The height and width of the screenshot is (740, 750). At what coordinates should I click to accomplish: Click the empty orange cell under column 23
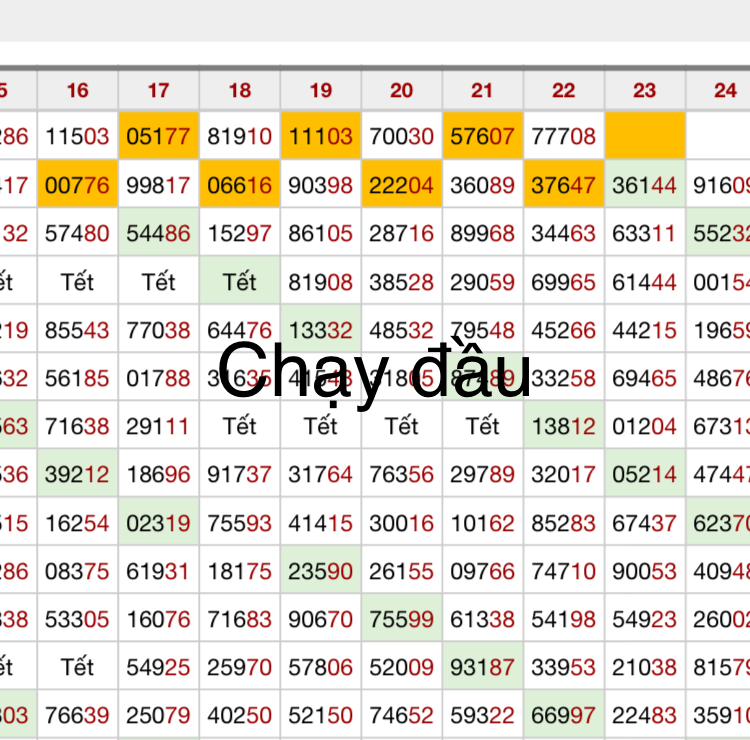(645, 137)
